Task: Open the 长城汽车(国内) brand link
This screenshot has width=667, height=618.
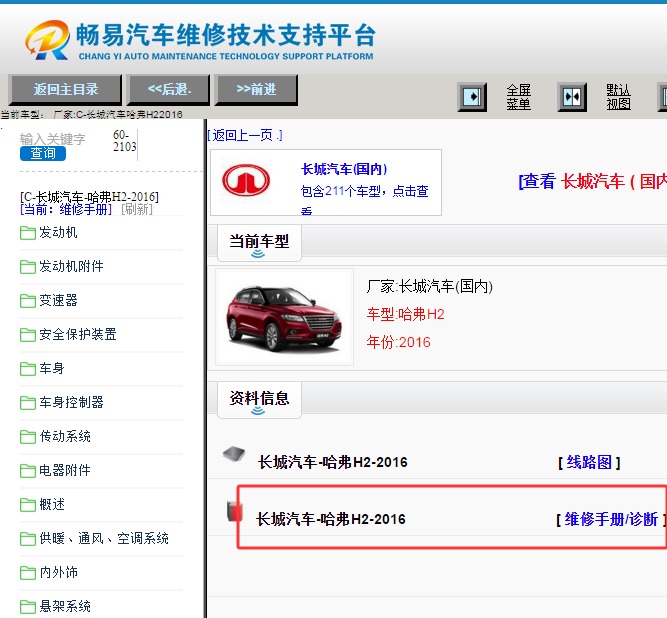Action: pyautogui.click(x=344, y=169)
